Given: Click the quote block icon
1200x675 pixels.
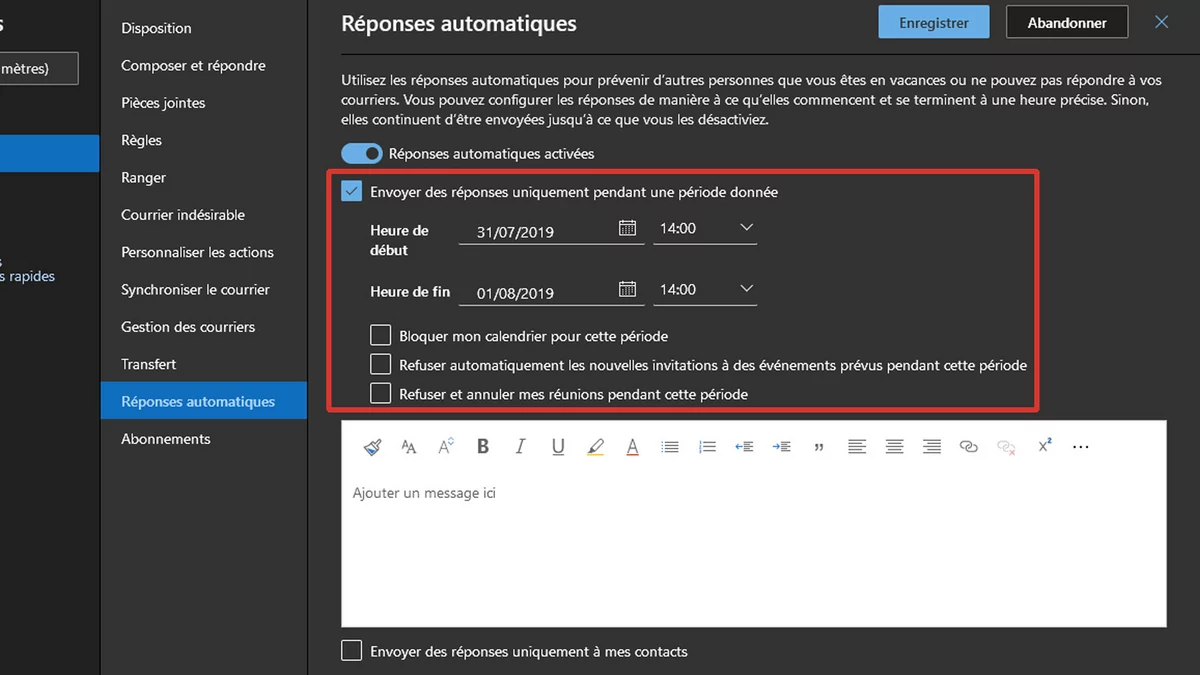Looking at the screenshot, I should [819, 447].
